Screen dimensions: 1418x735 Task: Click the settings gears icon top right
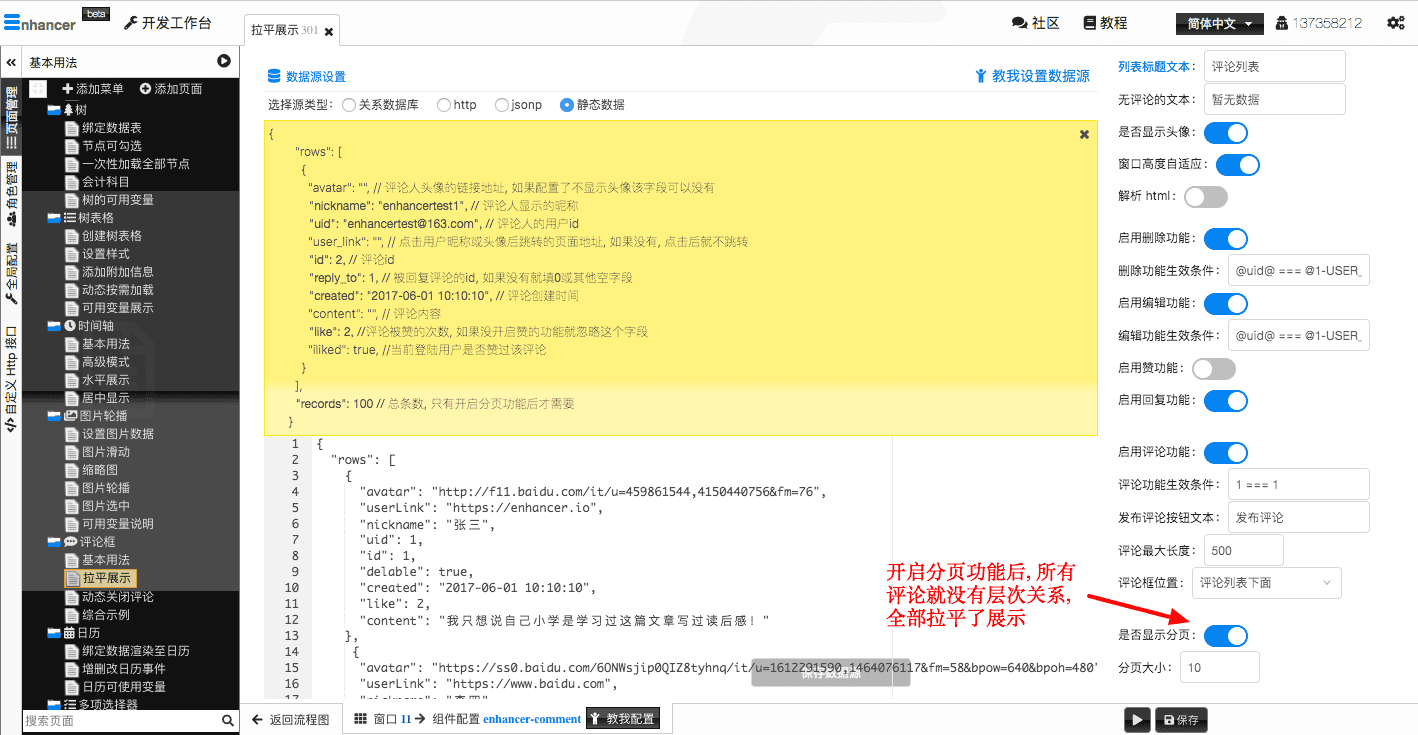[x=1395, y=23]
